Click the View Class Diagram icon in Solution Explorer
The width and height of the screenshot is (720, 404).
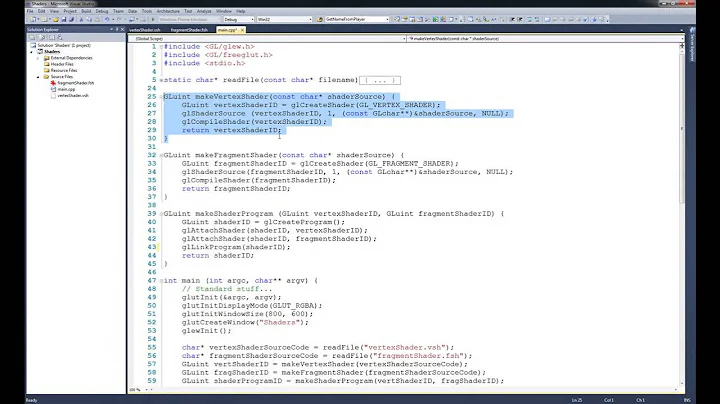tap(60, 38)
